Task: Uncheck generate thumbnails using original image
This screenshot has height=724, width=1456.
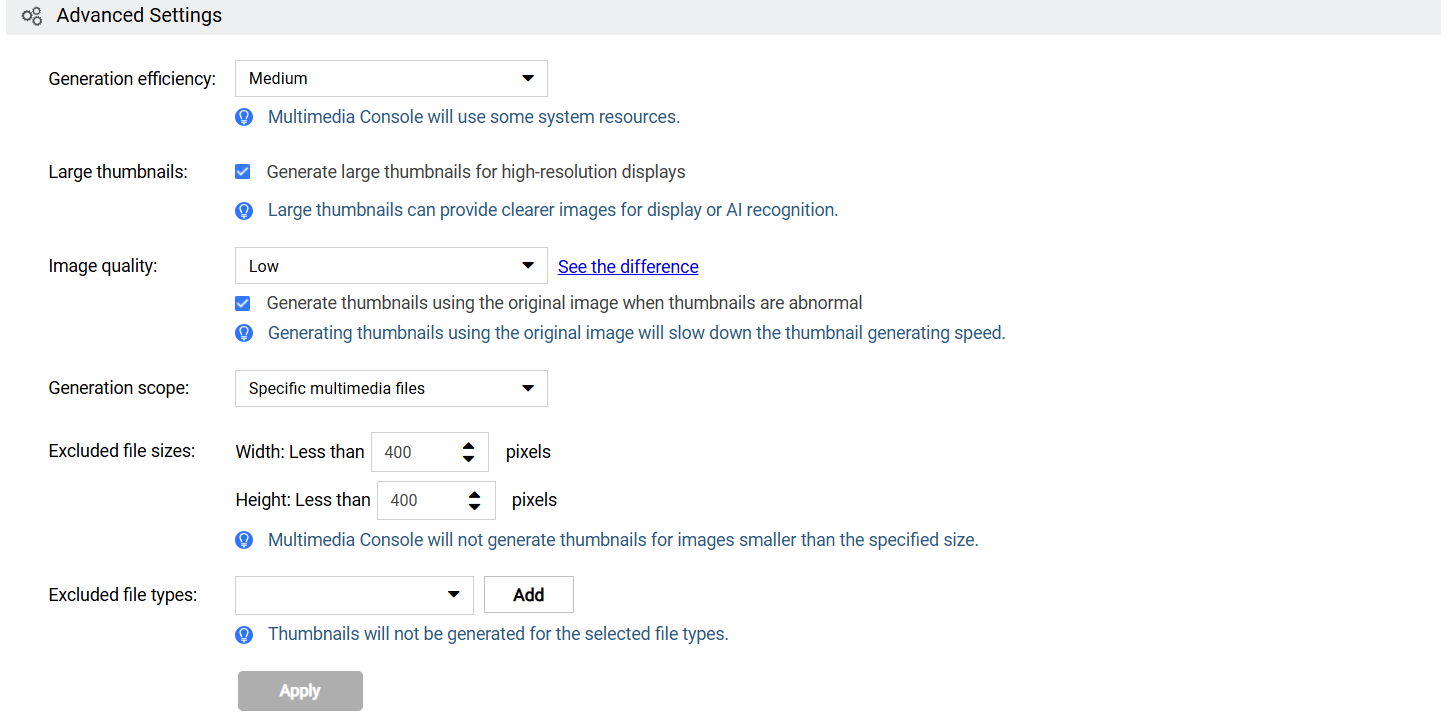Action: coord(243,303)
